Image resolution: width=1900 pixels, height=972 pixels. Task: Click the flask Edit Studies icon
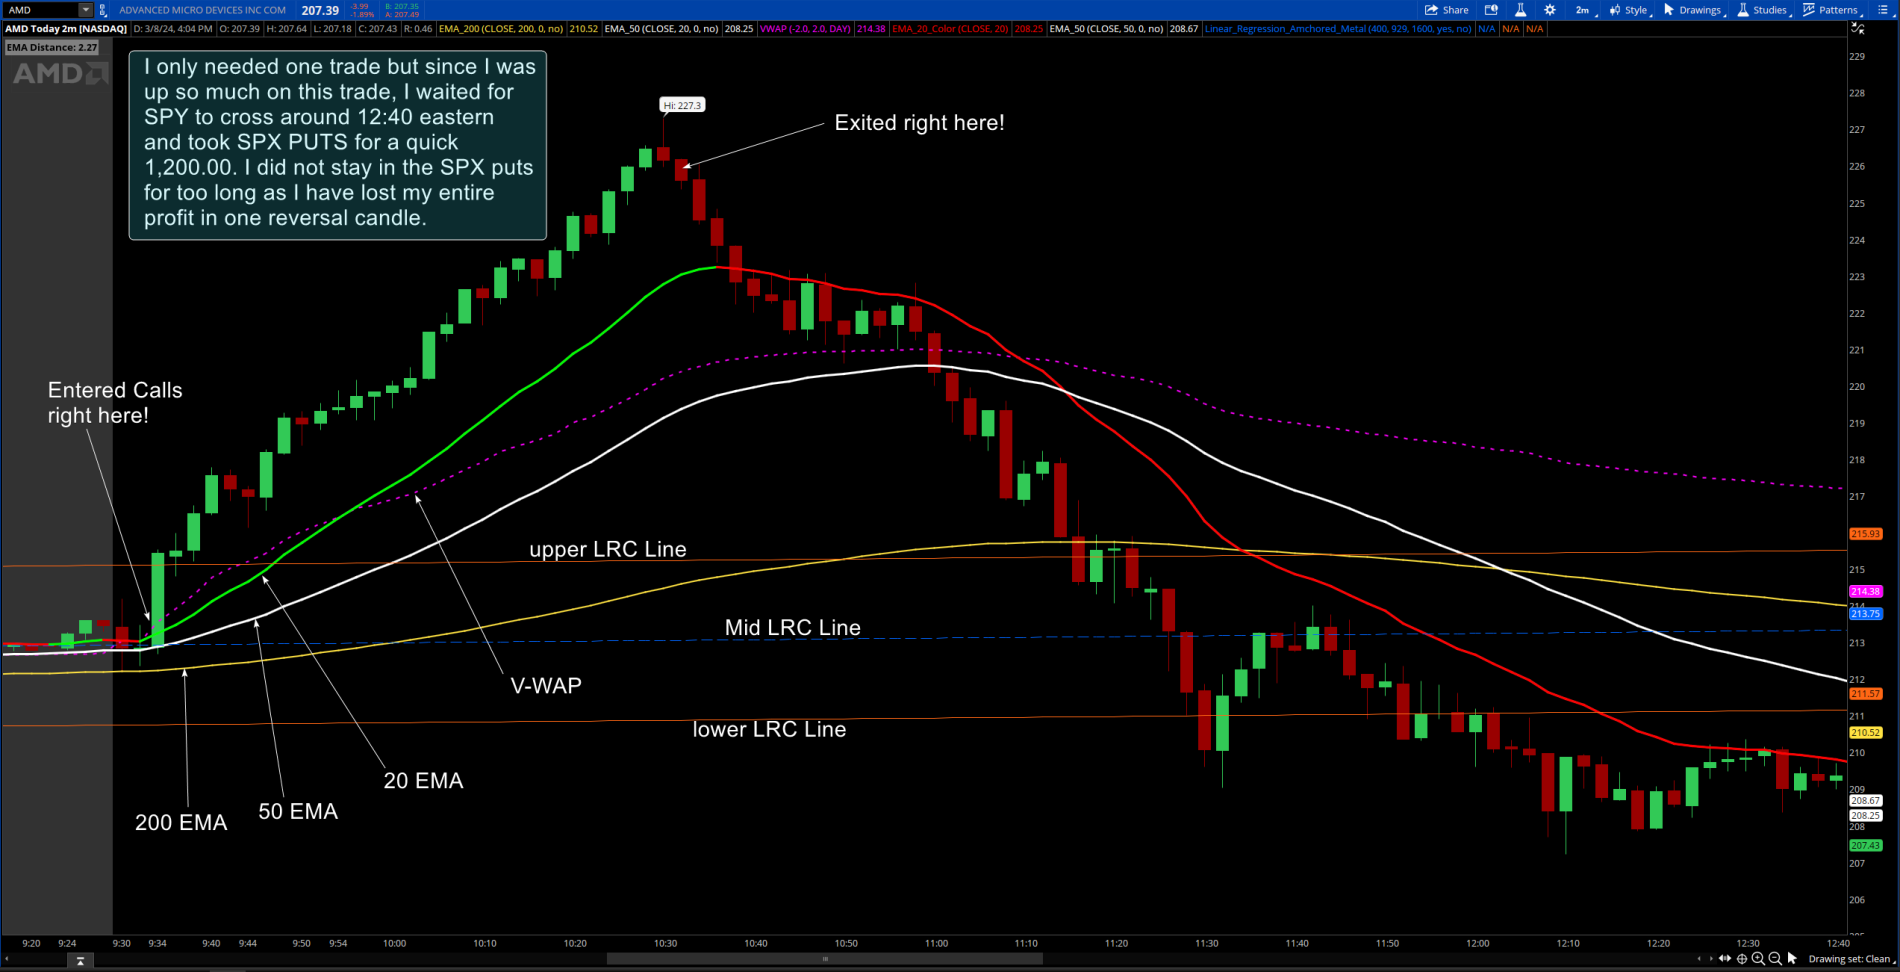[x=1520, y=10]
